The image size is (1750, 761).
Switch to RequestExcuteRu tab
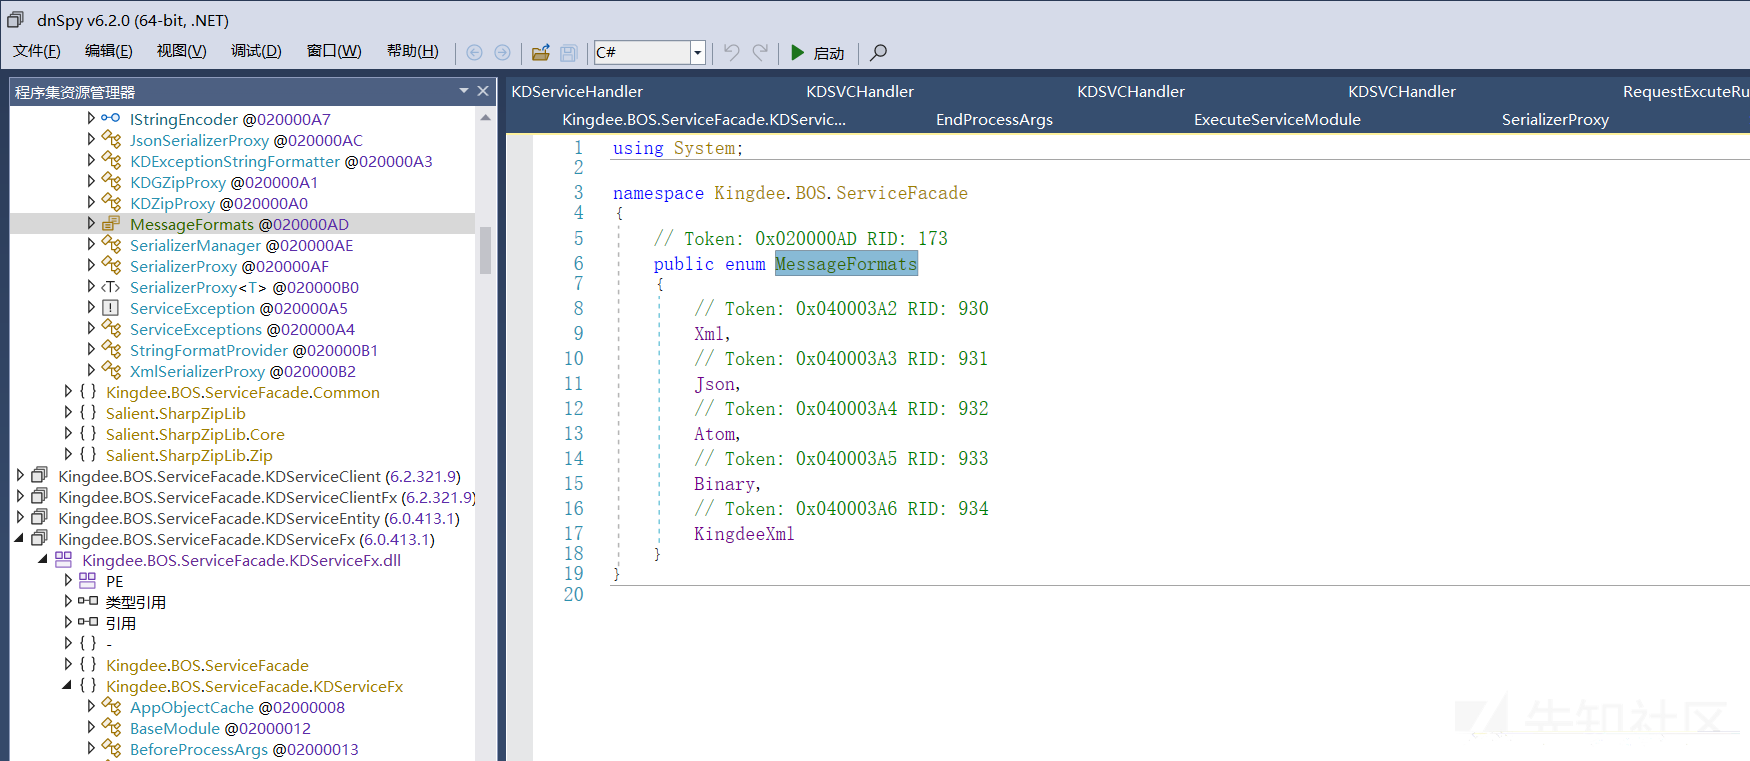[x=1686, y=91]
